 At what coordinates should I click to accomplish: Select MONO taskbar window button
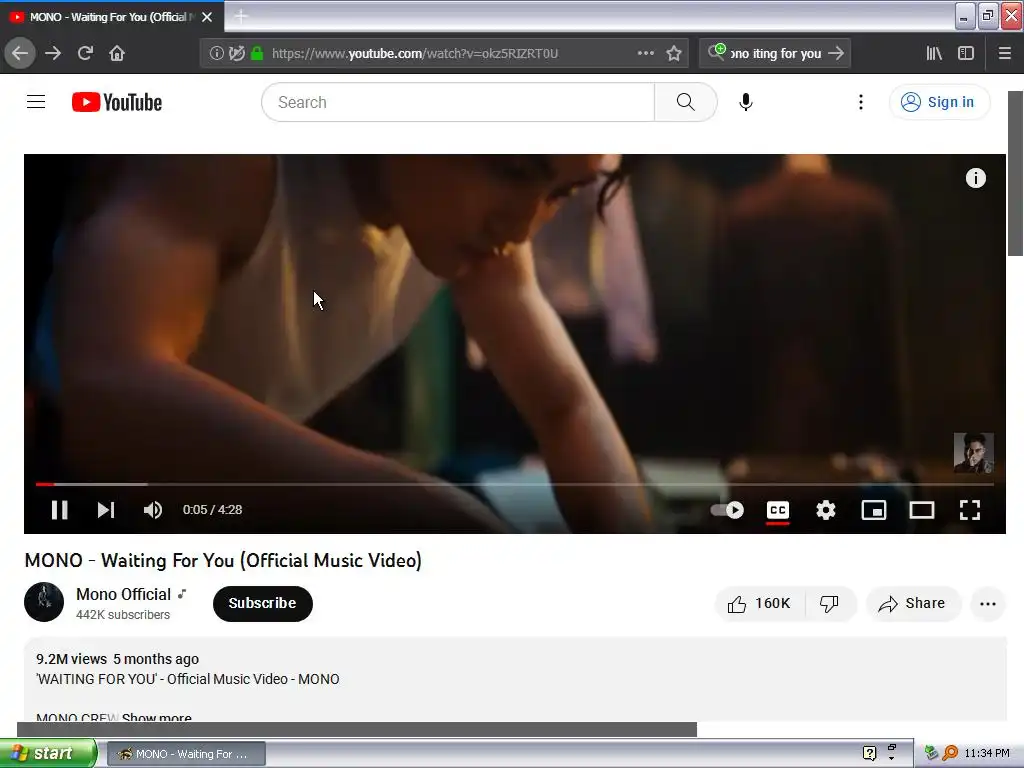185,754
